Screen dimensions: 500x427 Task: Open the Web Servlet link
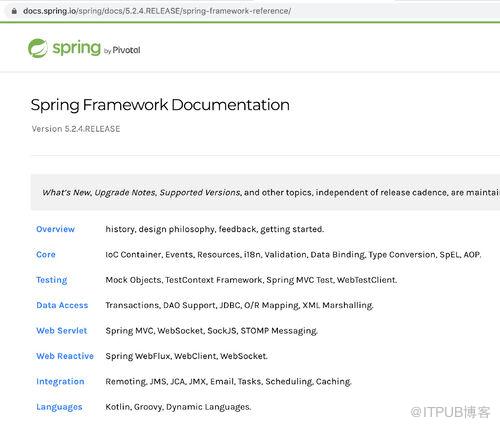(62, 330)
